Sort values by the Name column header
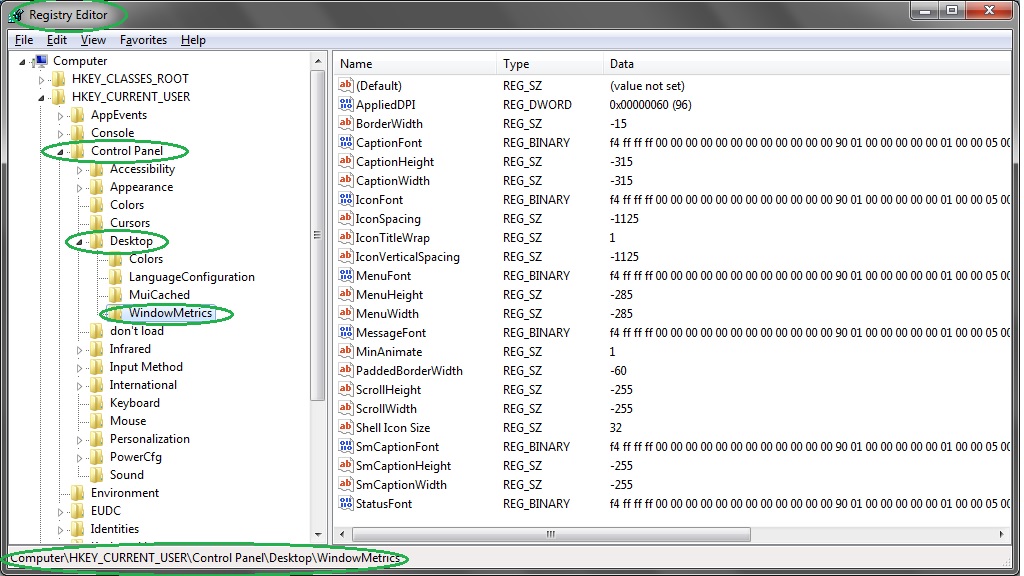Image resolution: width=1024 pixels, height=576 pixels. (416, 64)
